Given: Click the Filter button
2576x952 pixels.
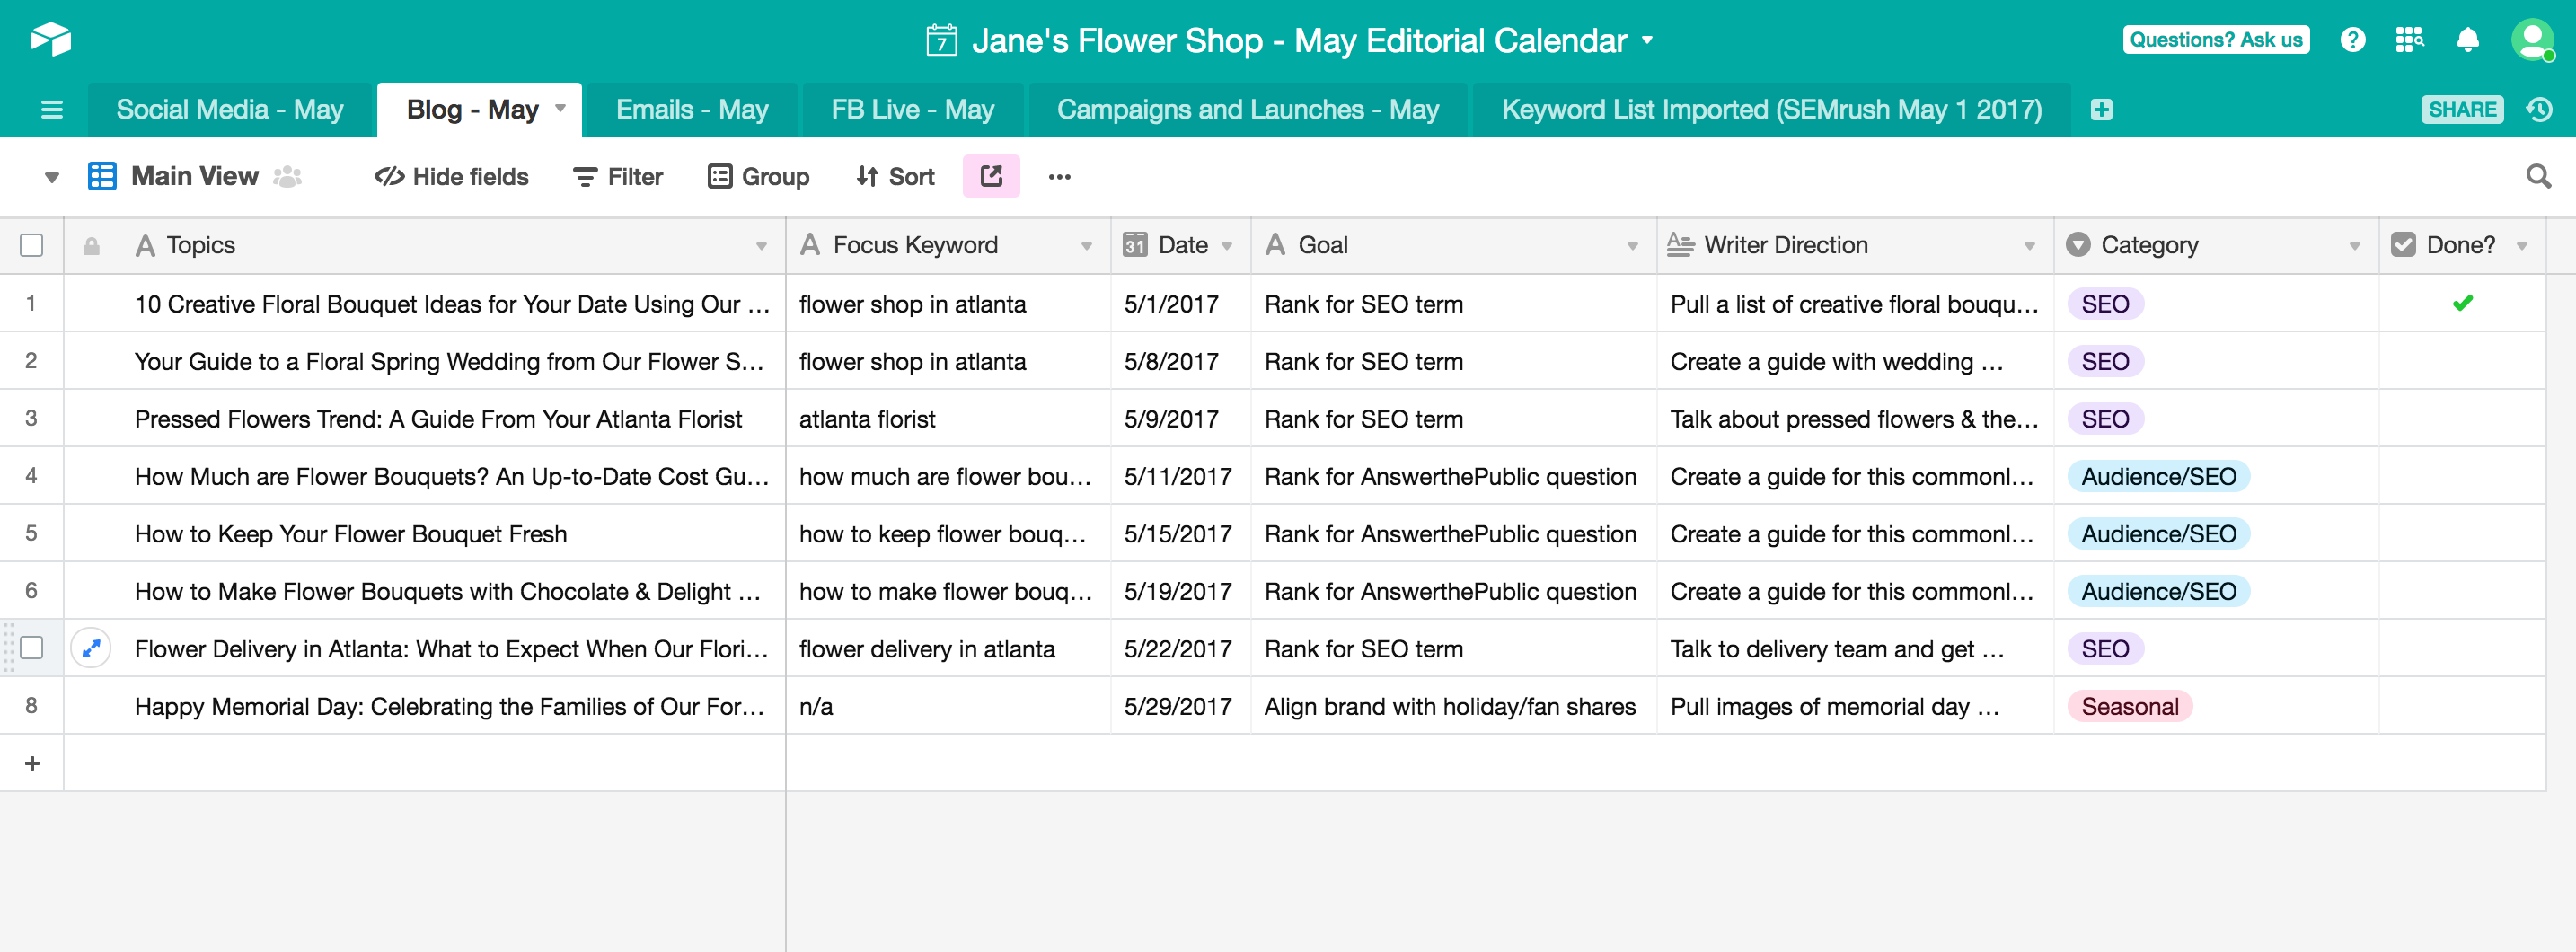Looking at the screenshot, I should pyautogui.click(x=618, y=177).
